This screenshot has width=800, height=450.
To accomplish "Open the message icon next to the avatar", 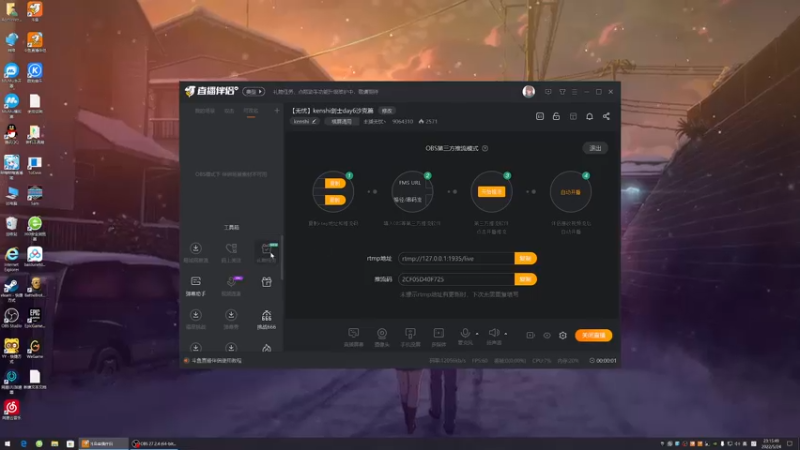I will tap(548, 92).
